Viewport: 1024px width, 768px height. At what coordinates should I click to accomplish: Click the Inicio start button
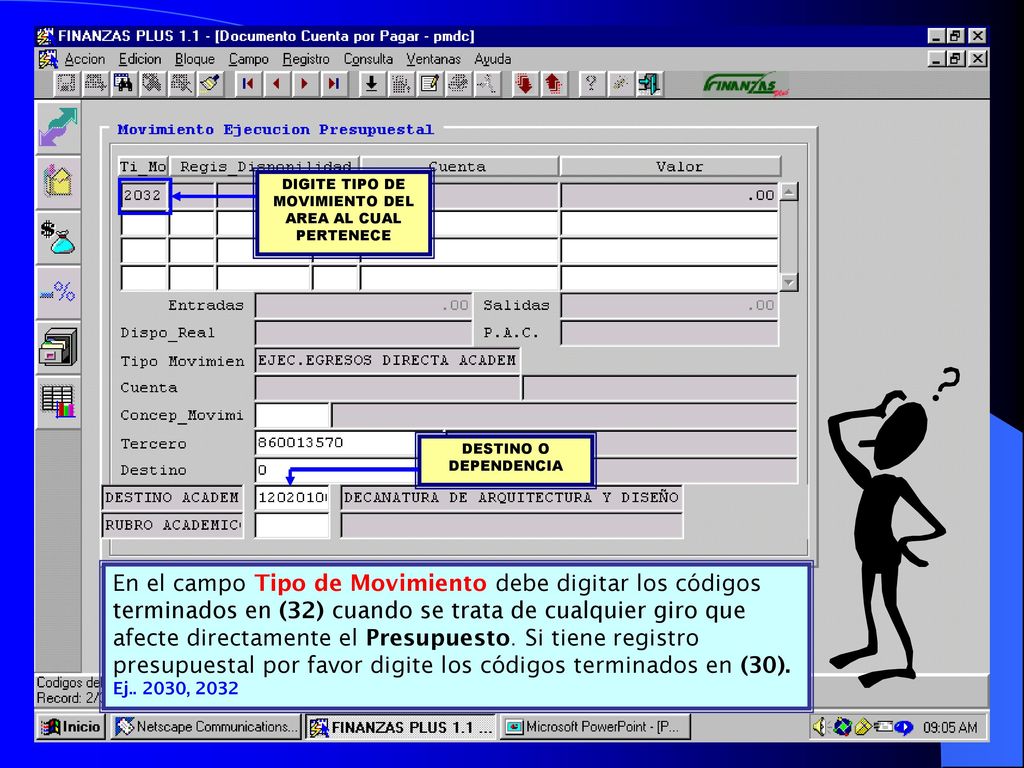click(71, 727)
